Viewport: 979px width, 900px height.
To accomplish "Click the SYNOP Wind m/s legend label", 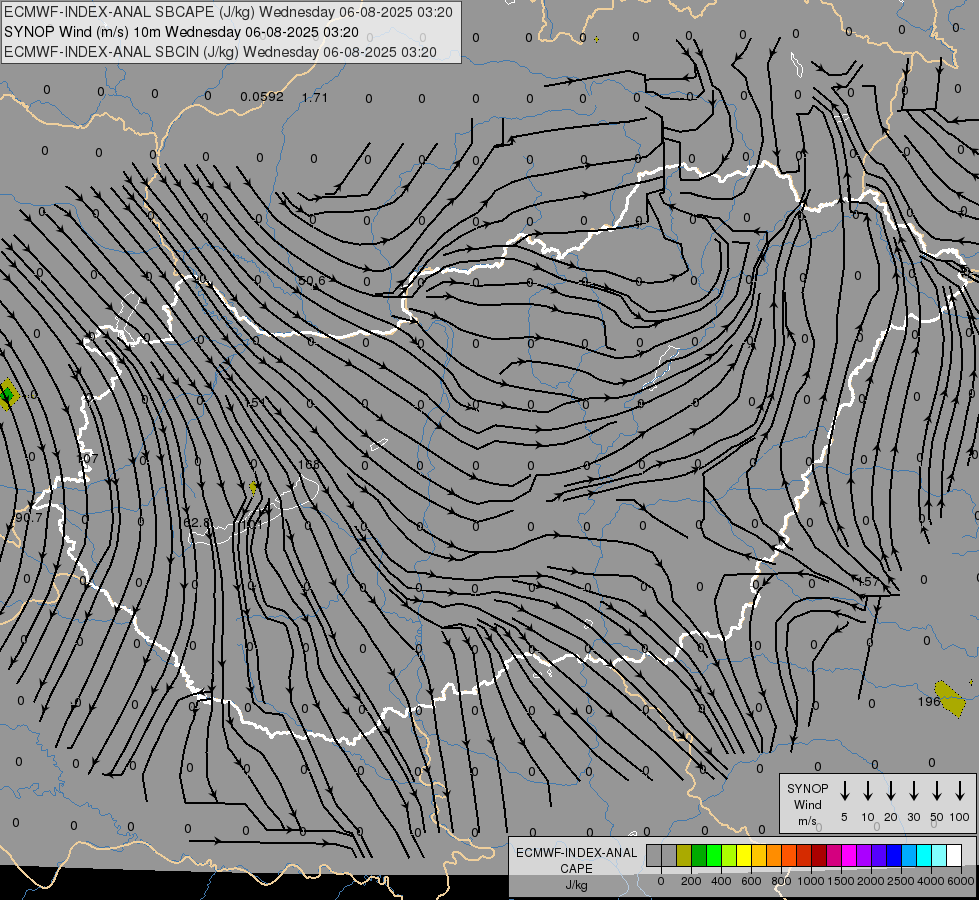I will [807, 804].
